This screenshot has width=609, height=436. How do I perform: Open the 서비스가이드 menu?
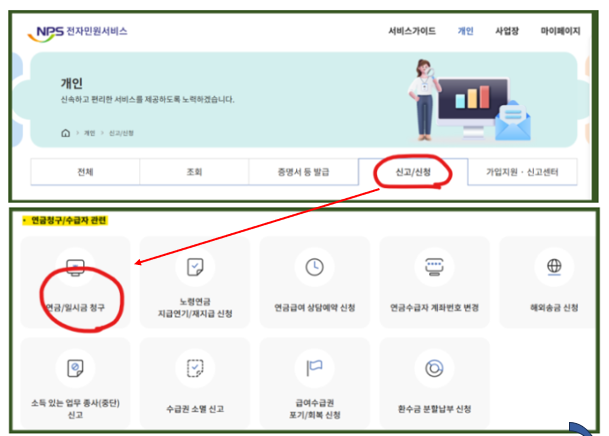[412, 31]
